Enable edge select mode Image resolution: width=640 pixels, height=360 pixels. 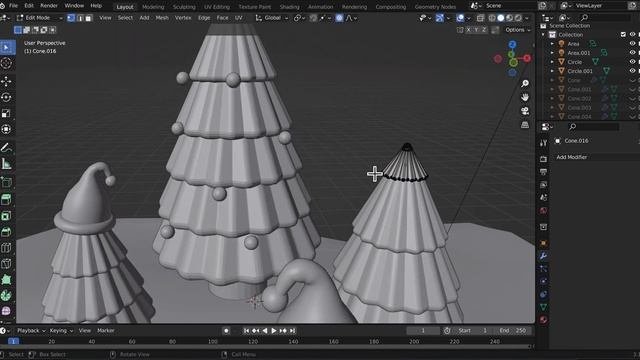80,18
